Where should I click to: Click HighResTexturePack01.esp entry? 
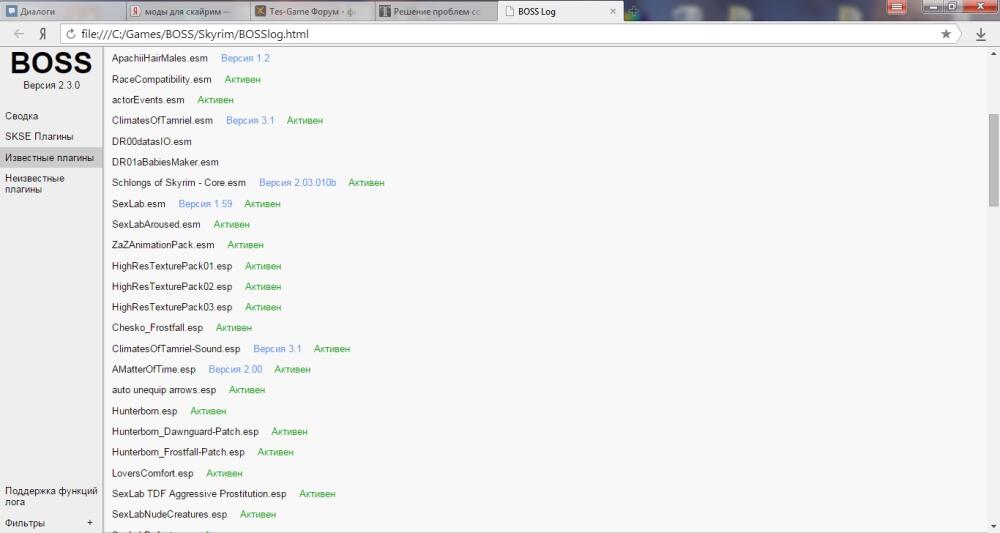pyautogui.click(x=172, y=266)
